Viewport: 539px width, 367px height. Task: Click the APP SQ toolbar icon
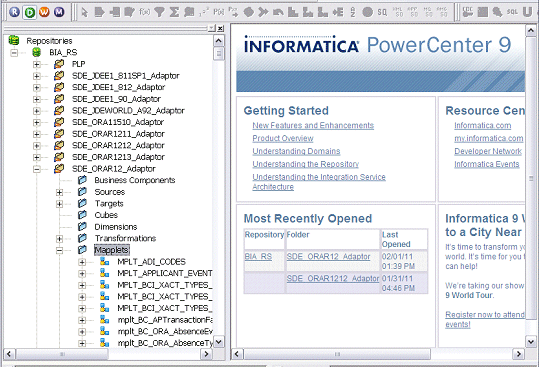click(x=412, y=12)
